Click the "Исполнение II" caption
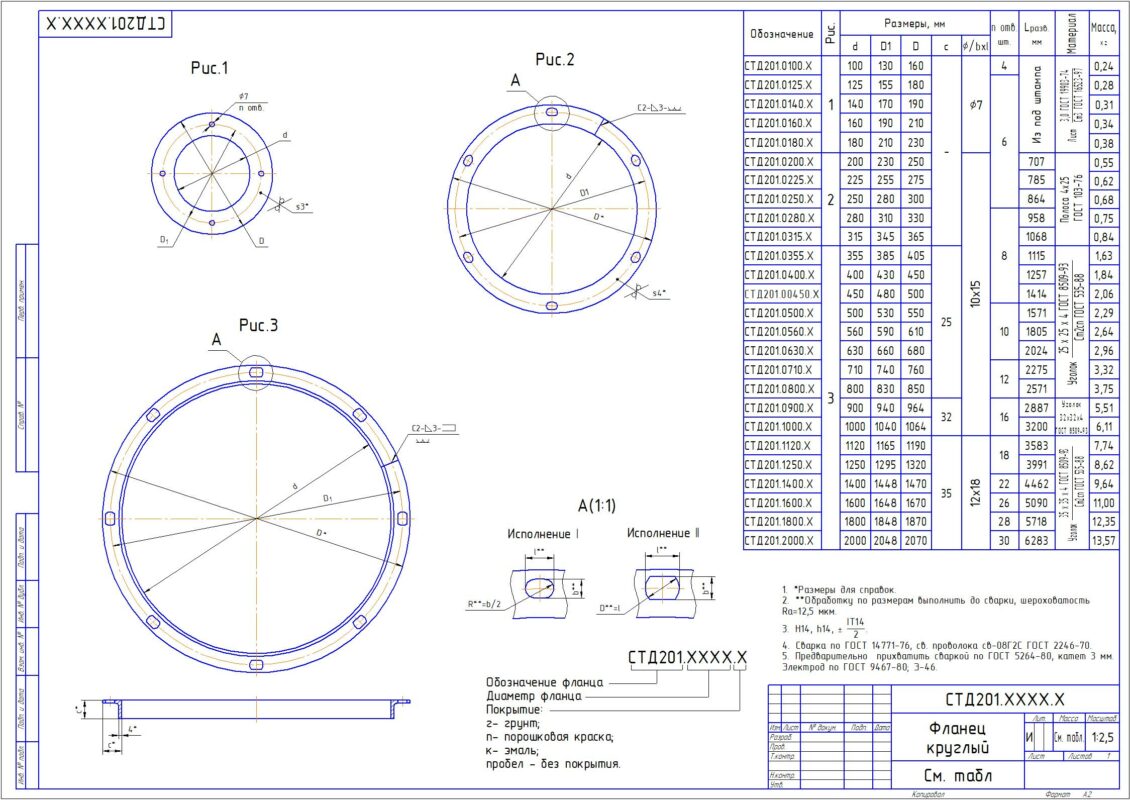 (663, 533)
